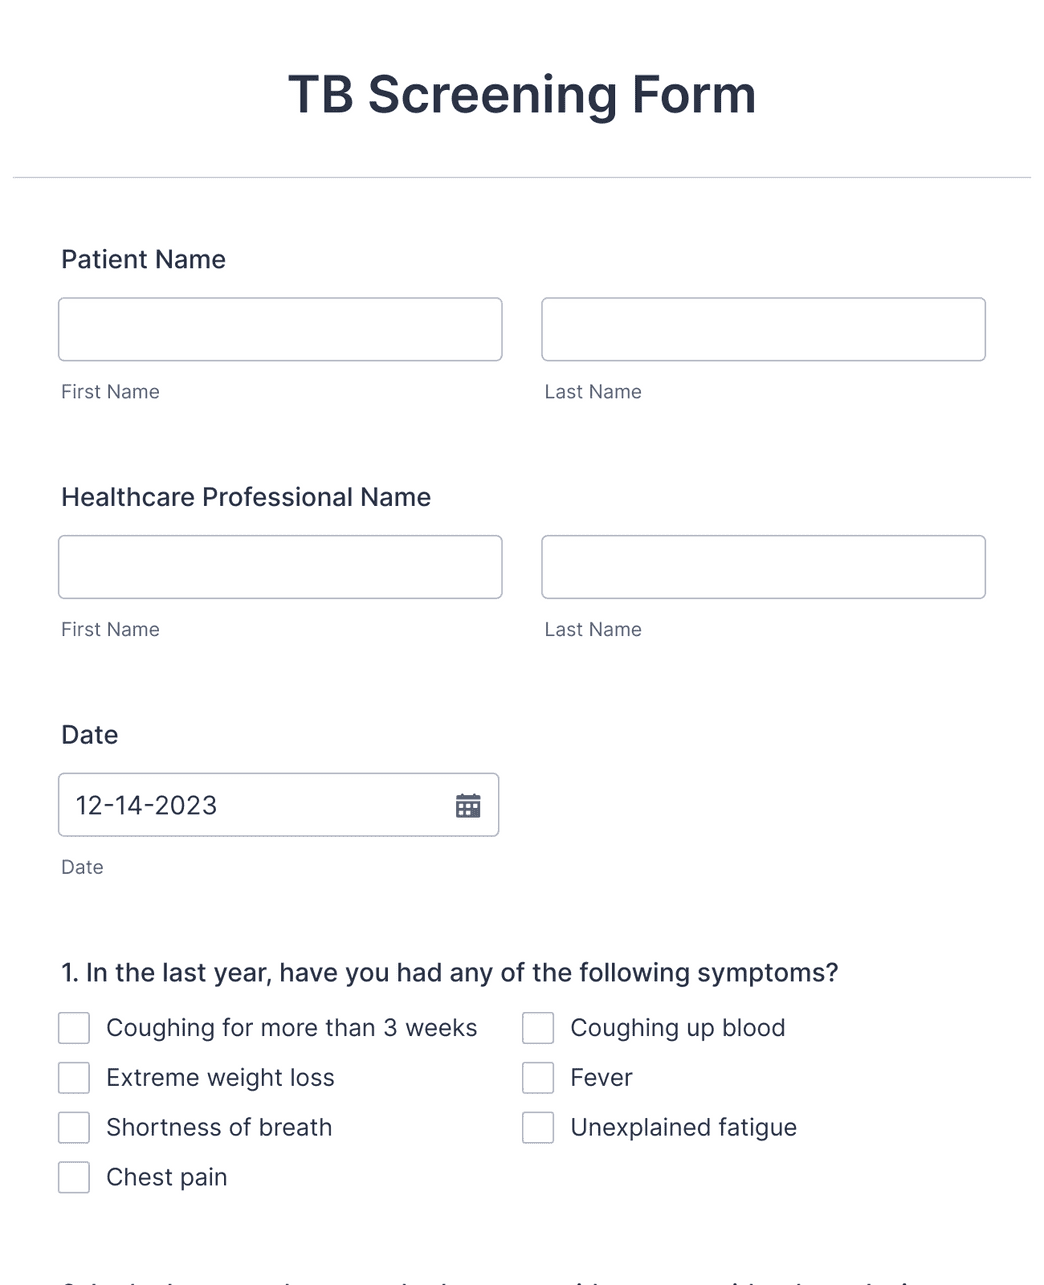Click the bold Date heading above date field
Viewport: 1044px width, 1285px height.
click(90, 735)
